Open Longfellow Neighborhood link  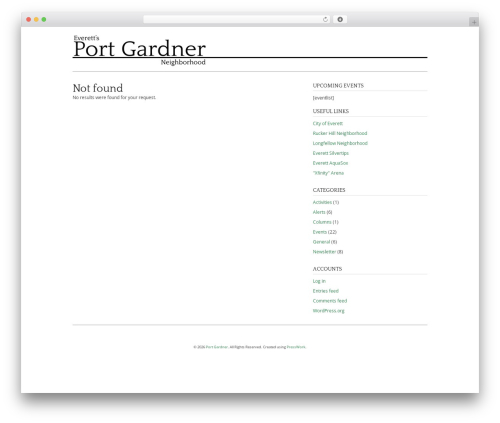coord(340,143)
